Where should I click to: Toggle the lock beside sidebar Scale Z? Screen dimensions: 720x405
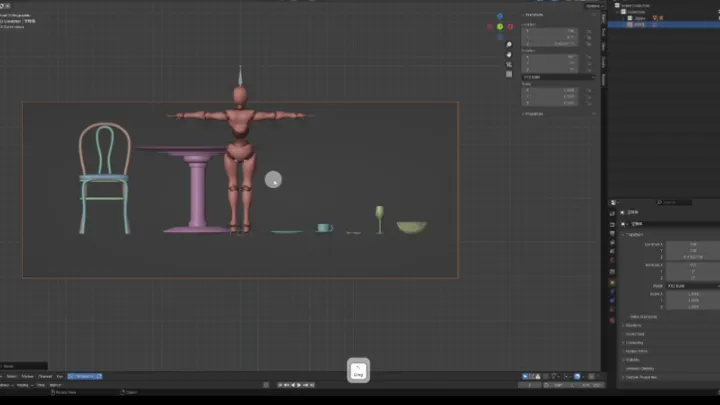(x=588, y=103)
